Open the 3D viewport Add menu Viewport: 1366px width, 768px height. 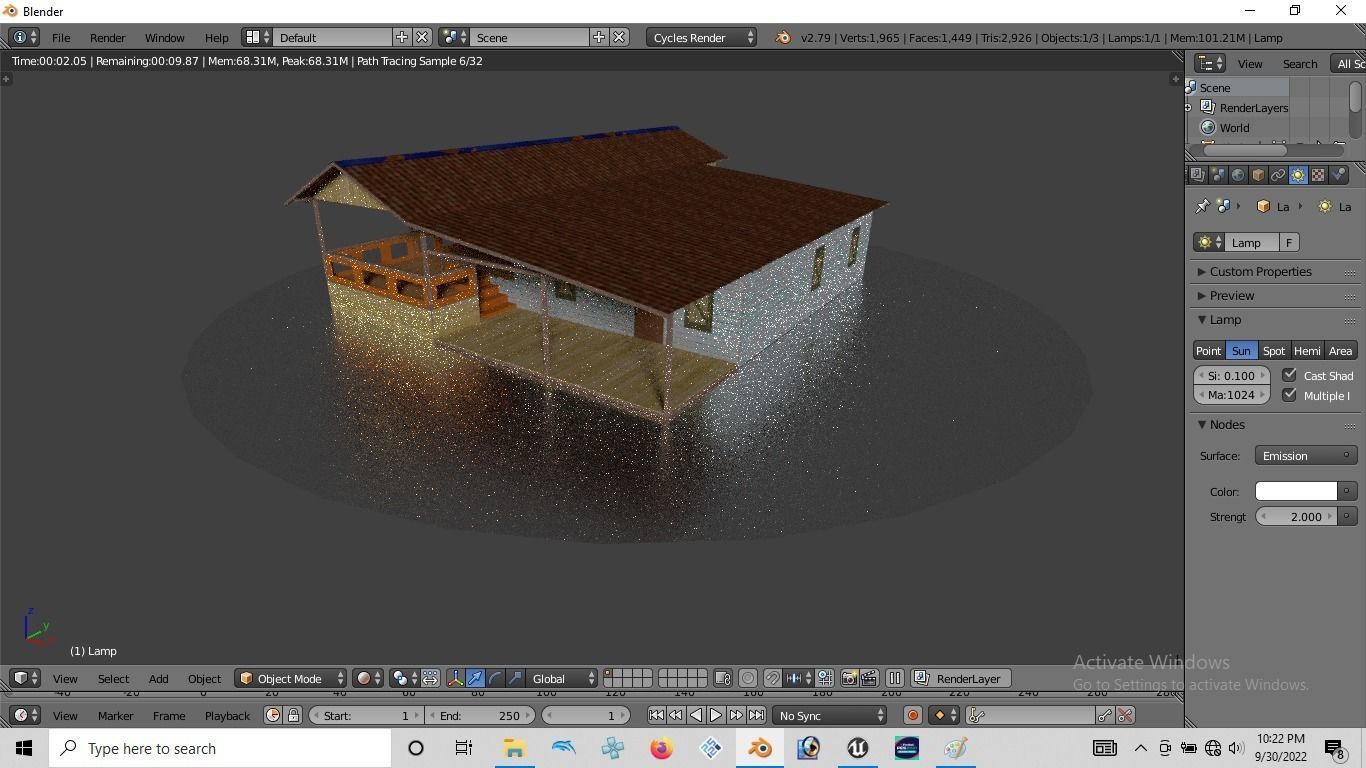158,678
